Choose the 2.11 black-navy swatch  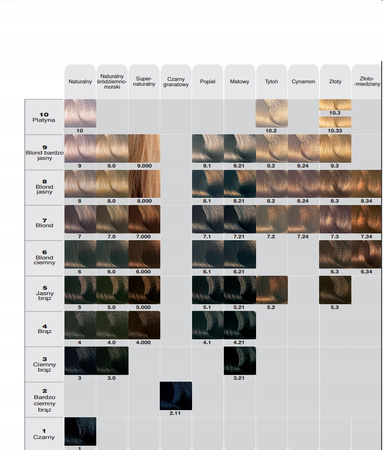coord(176,396)
